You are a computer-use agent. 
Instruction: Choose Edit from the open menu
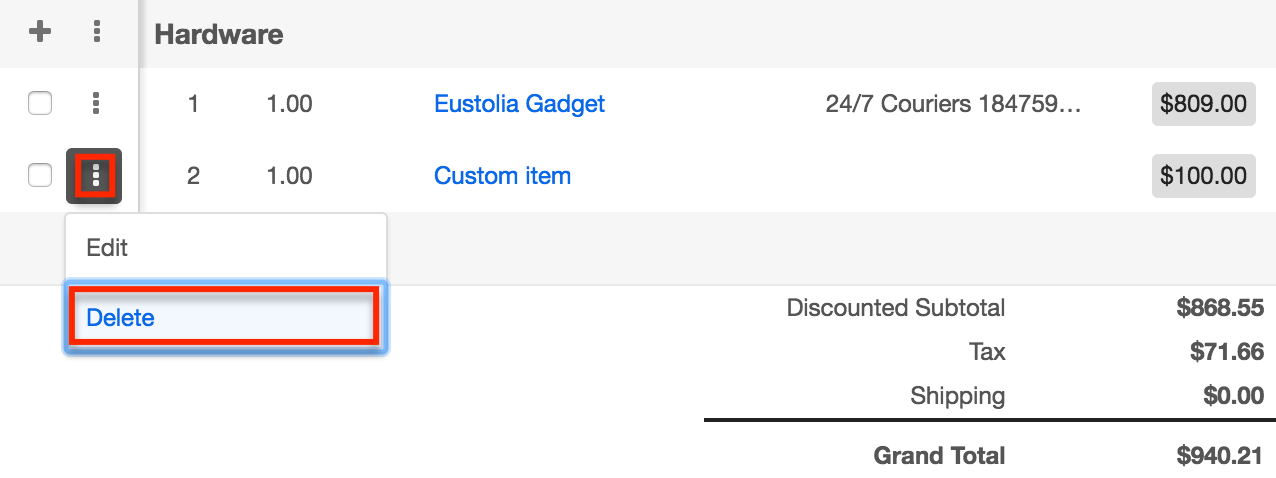(x=107, y=247)
